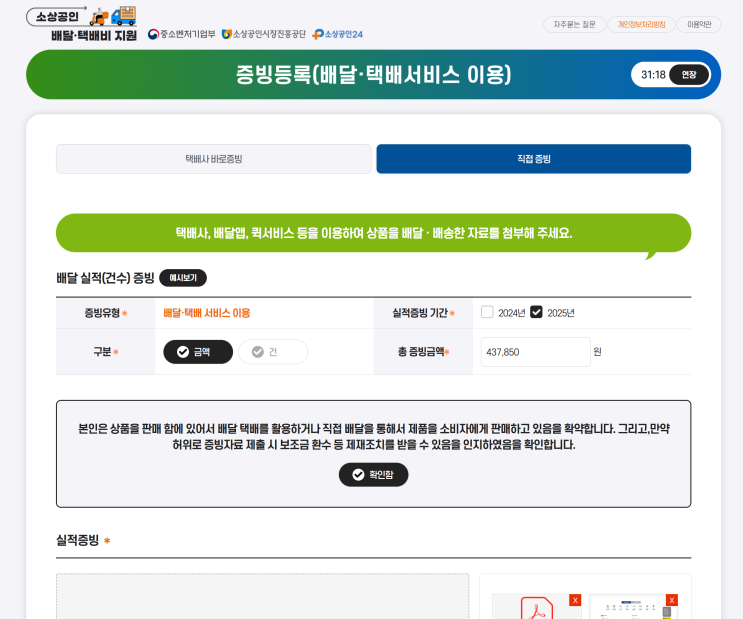Open the 소상공인24 logo link
The image size is (743, 619).
pyautogui.click(x=337, y=34)
